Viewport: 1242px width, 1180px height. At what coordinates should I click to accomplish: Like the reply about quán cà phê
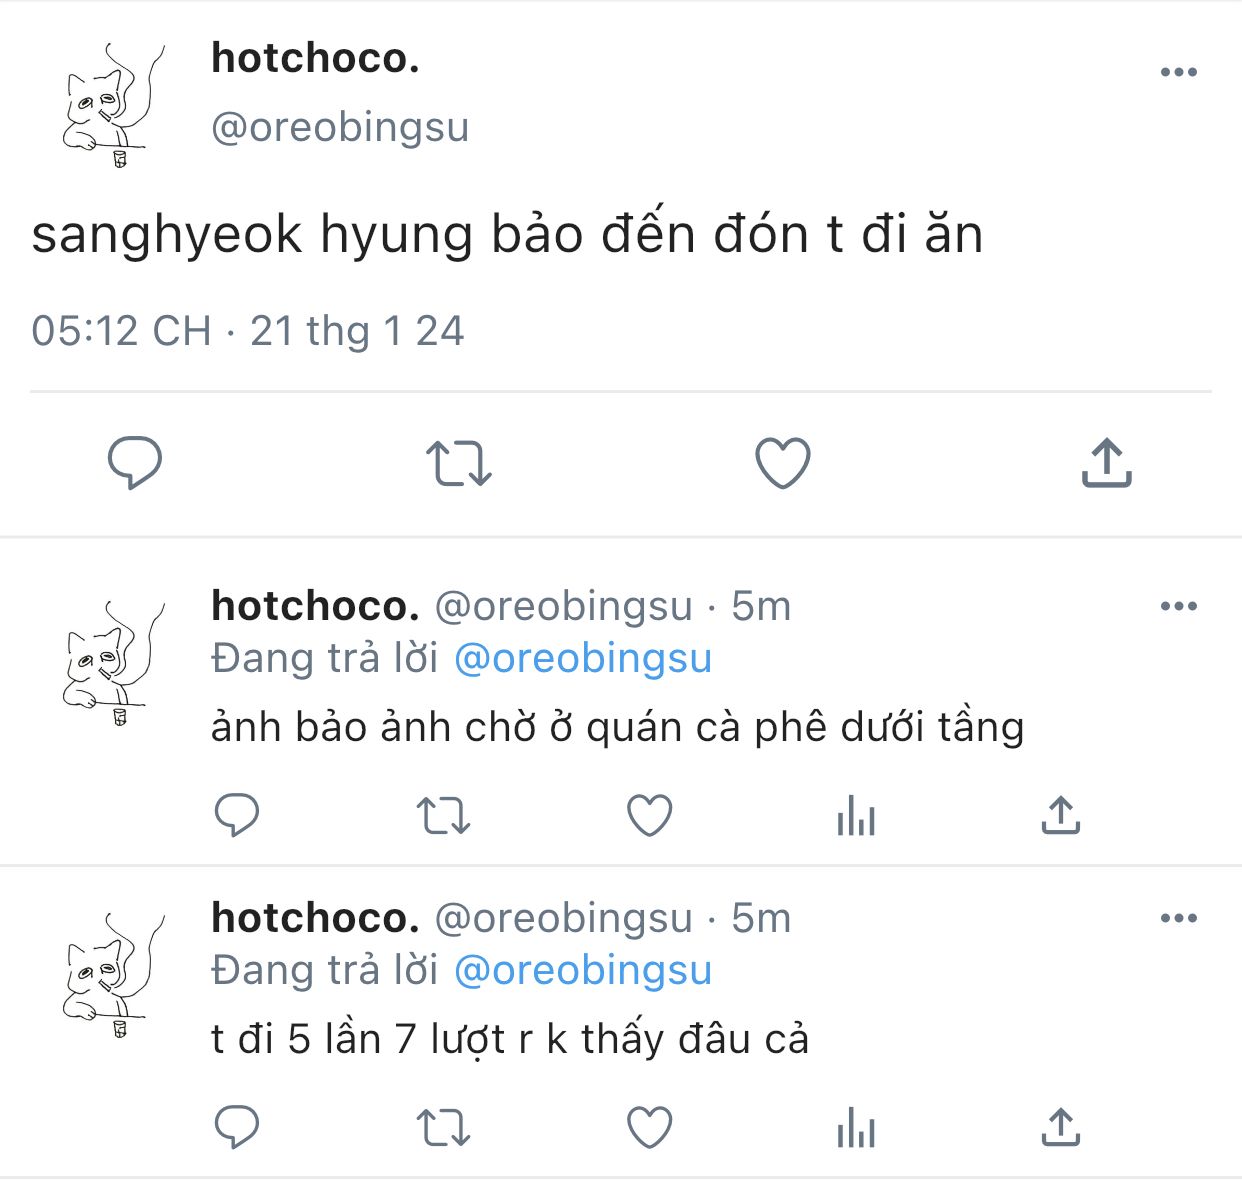coord(650,815)
